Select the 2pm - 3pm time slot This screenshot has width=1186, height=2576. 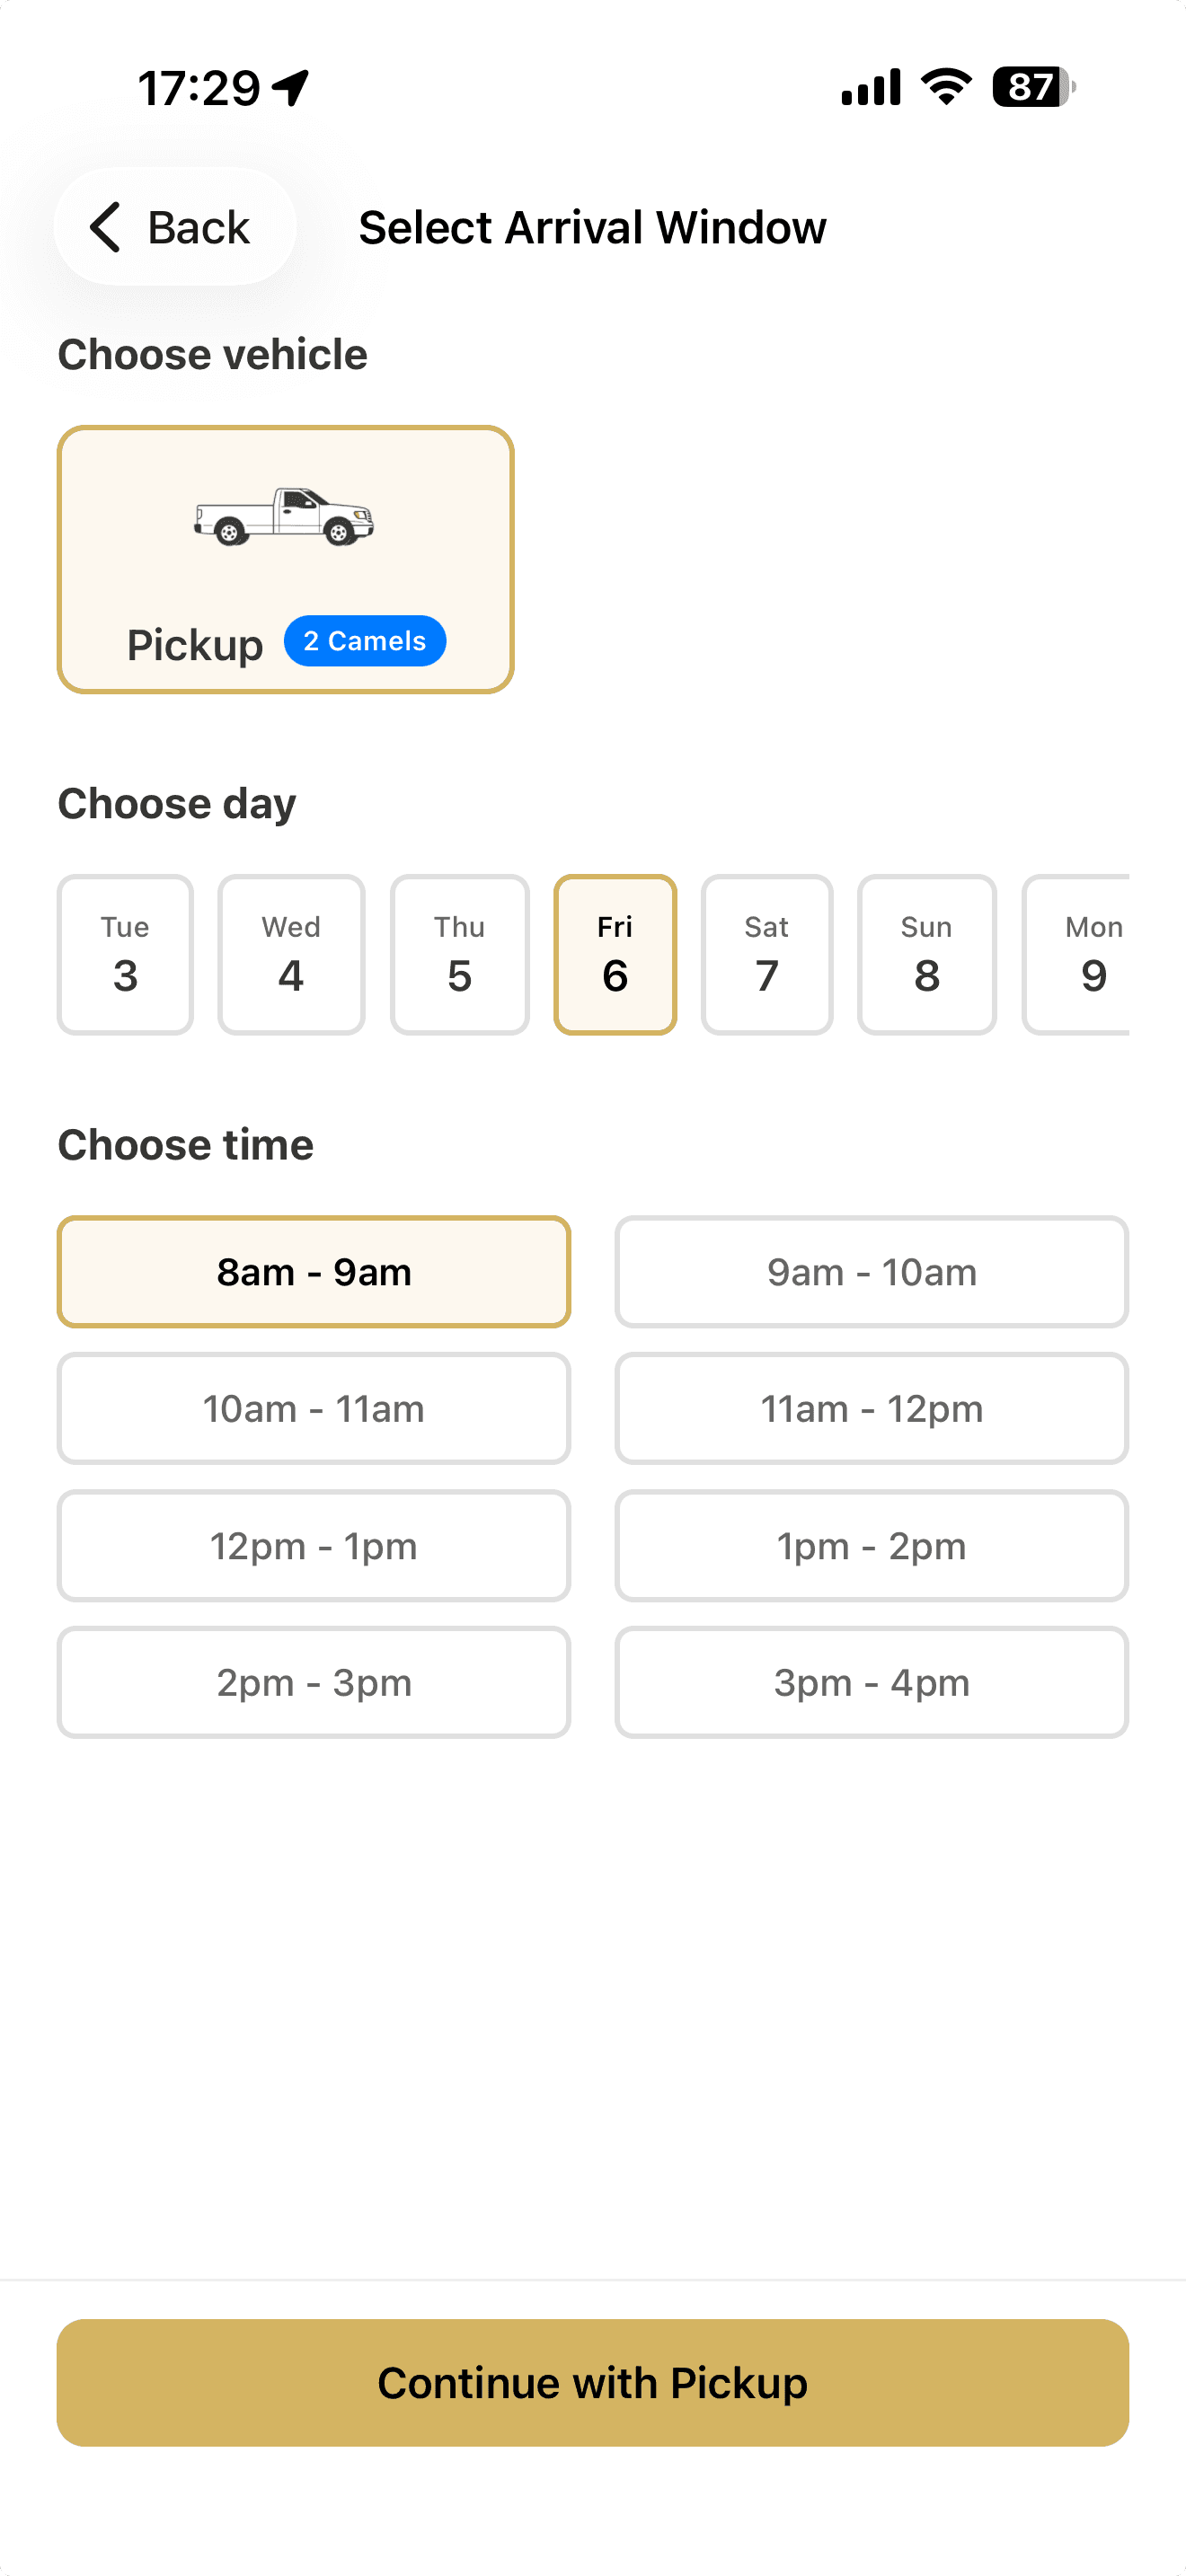pyautogui.click(x=314, y=1682)
